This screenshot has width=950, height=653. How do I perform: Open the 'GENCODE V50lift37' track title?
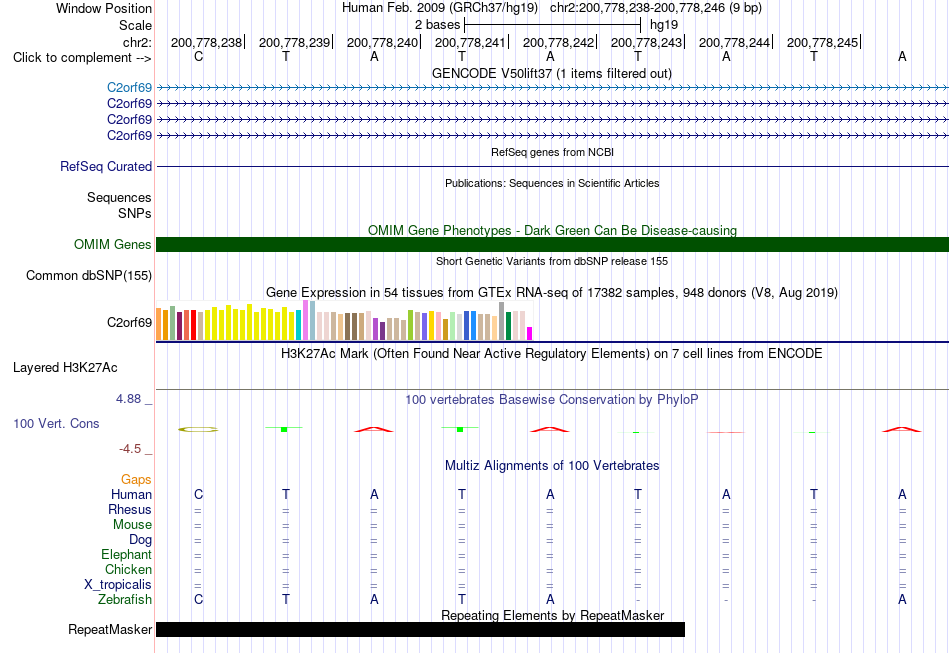click(x=552, y=73)
